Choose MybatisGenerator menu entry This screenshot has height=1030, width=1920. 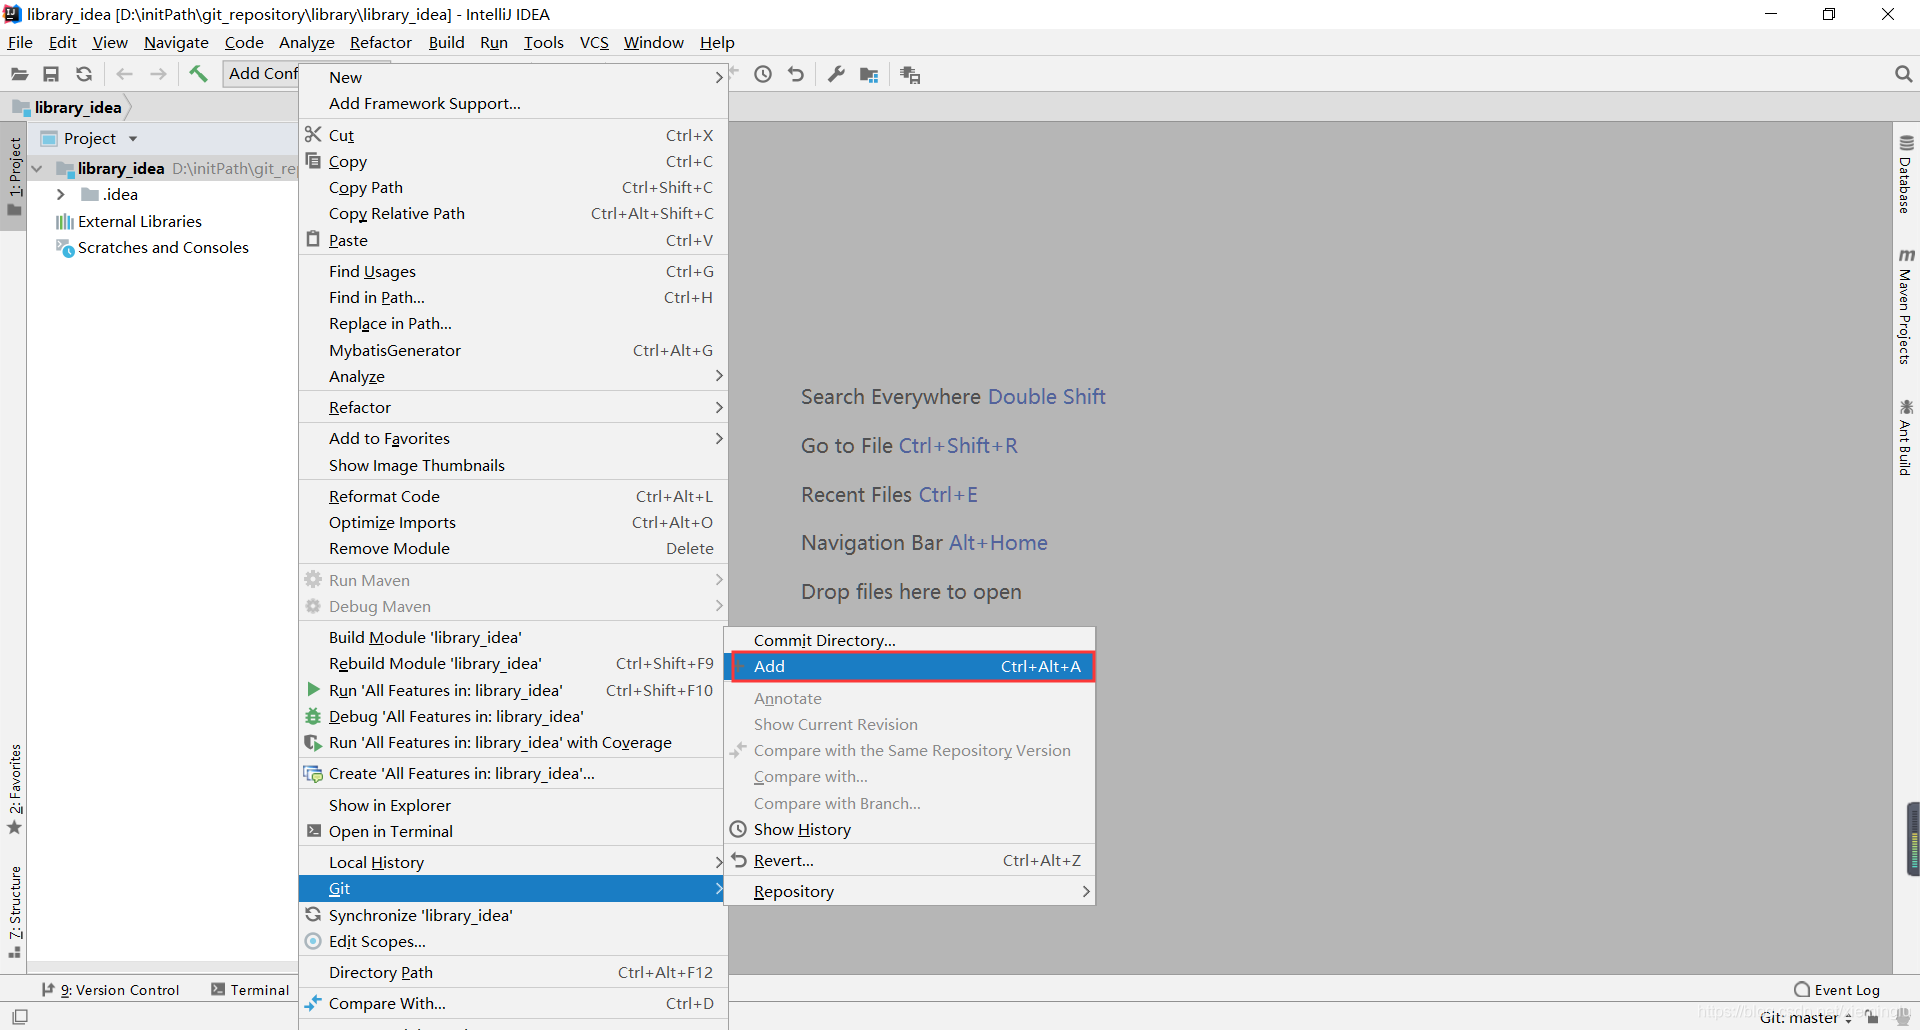[513, 350]
